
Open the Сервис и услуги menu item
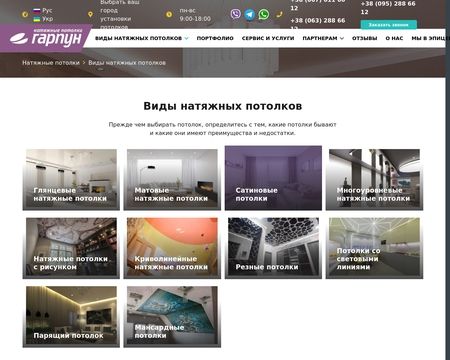pos(268,38)
